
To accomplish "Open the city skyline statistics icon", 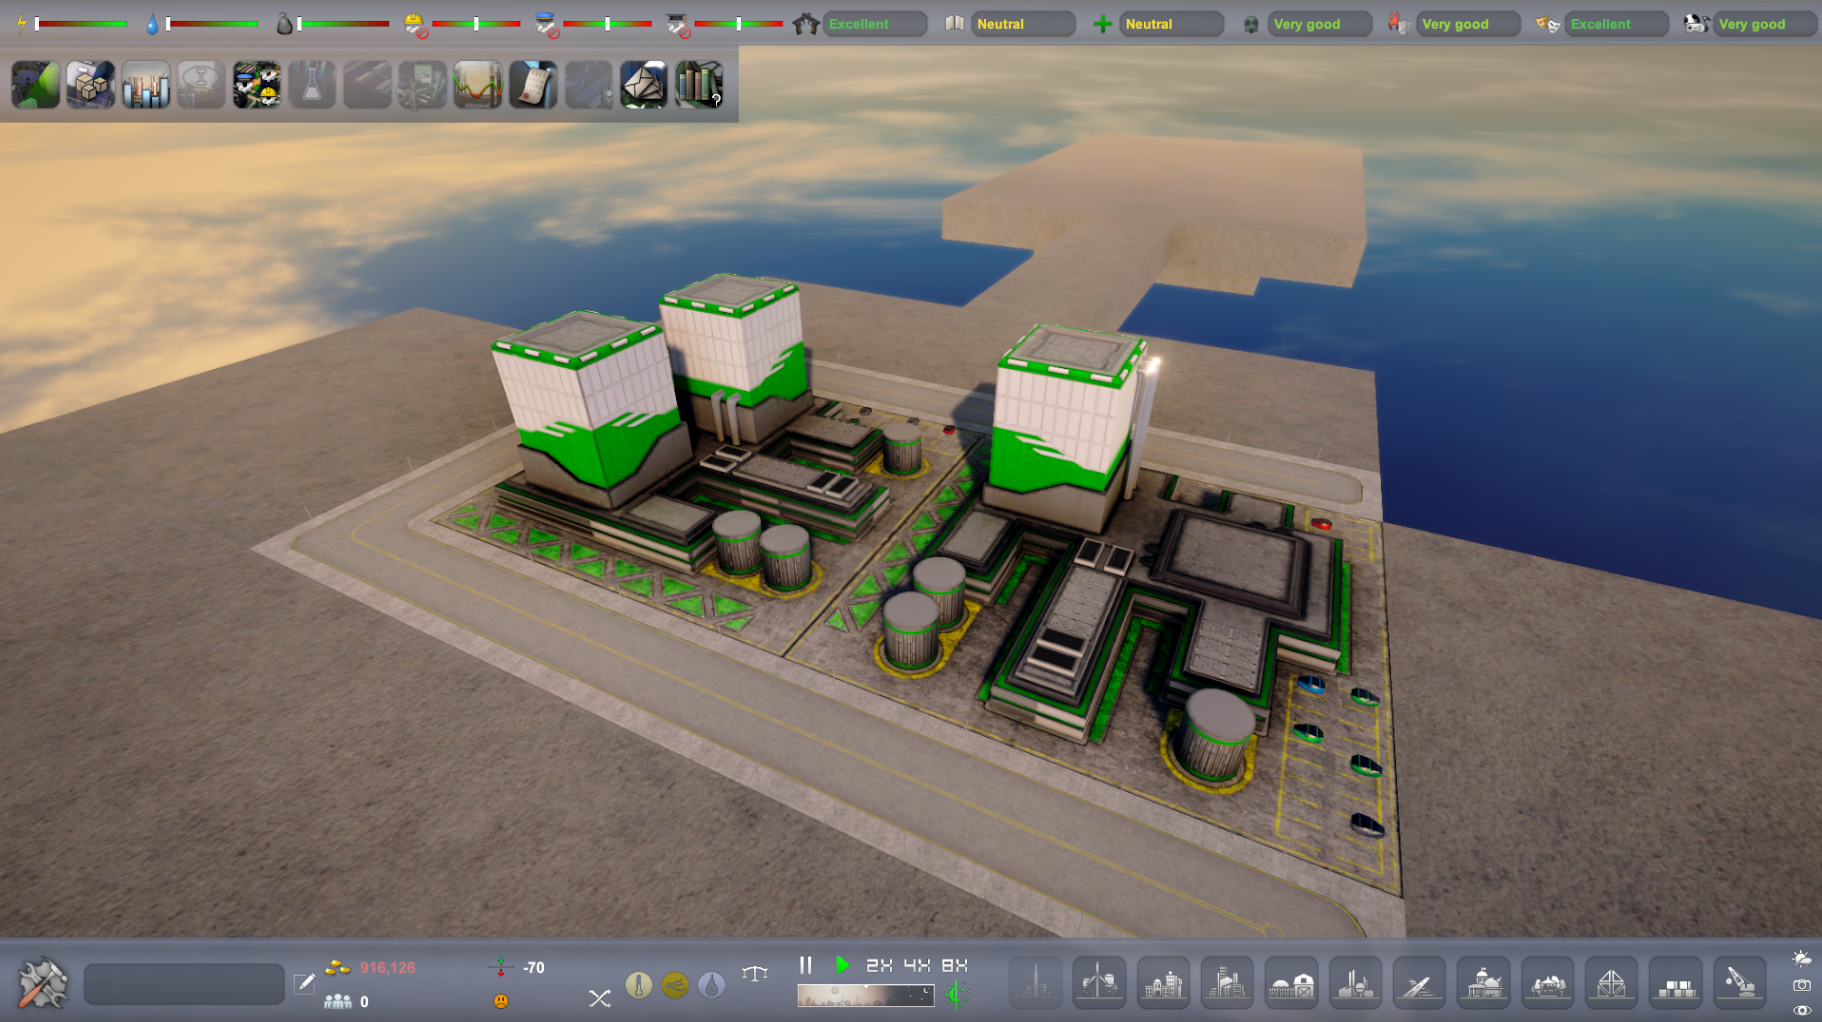I will click(146, 85).
